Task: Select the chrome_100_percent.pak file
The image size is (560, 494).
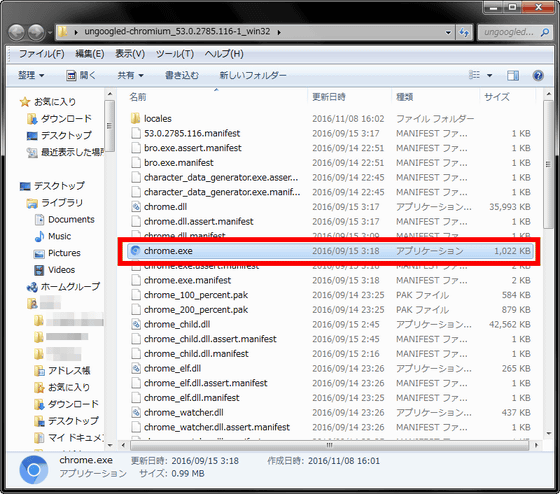Action: tap(196, 295)
